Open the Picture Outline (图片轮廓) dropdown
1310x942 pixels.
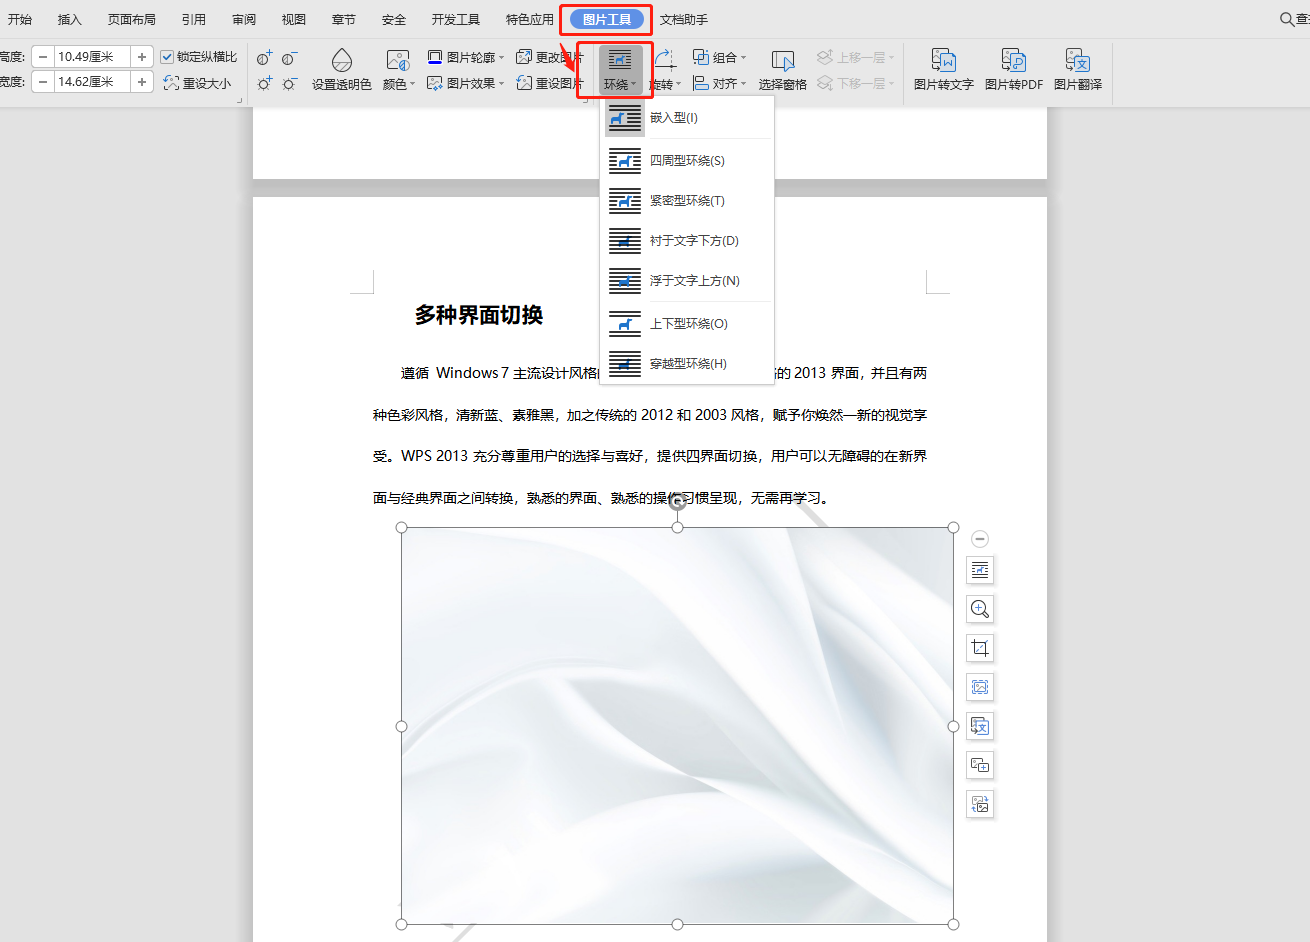[x=466, y=58]
